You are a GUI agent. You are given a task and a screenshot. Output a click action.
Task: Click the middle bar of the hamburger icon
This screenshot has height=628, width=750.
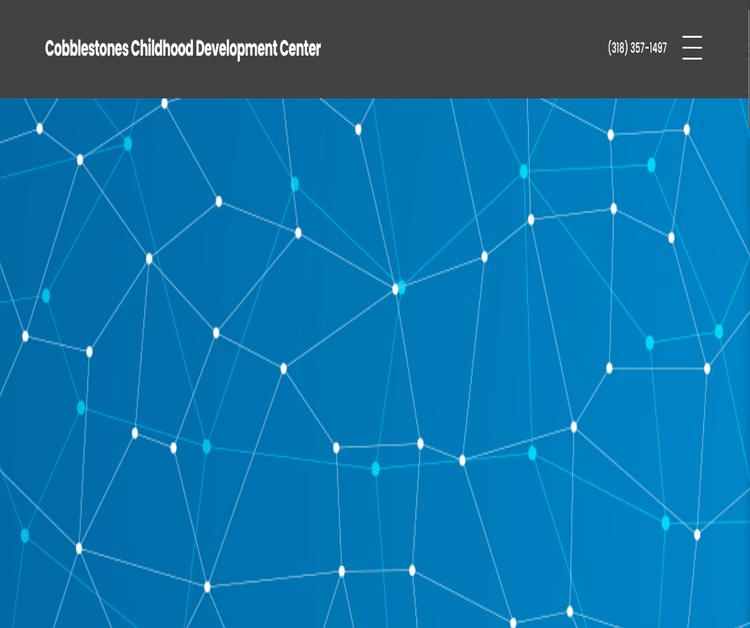pos(692,48)
